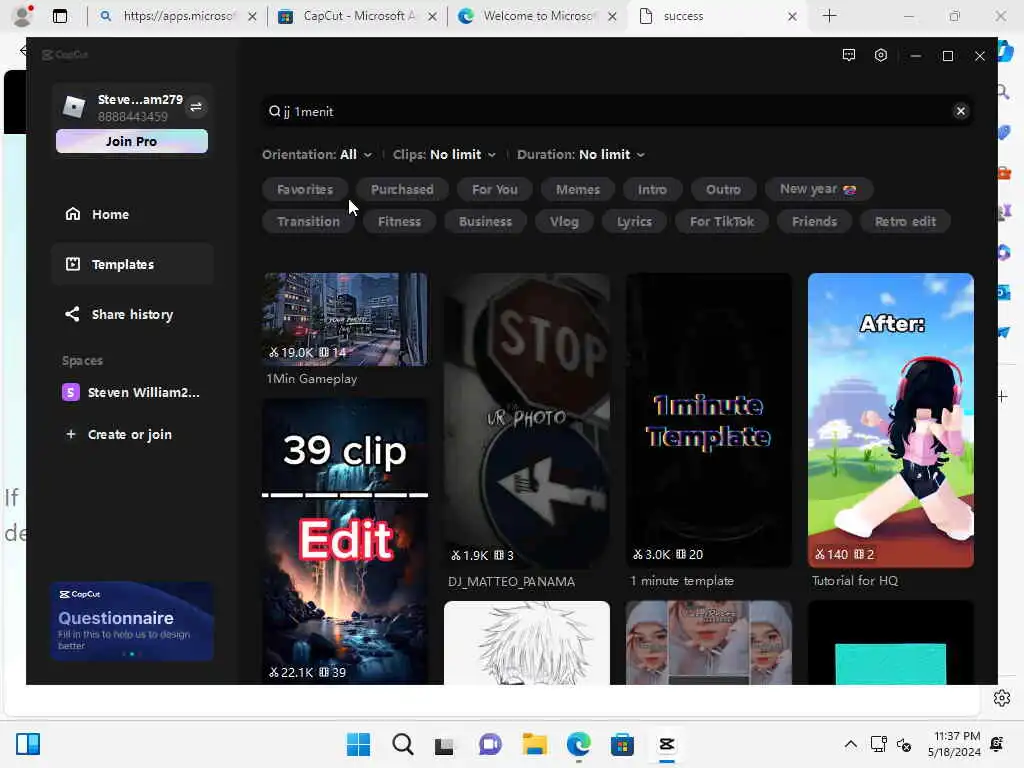Select the Steven William2 space
Viewport: 1024px width, 768px height.
pos(132,392)
